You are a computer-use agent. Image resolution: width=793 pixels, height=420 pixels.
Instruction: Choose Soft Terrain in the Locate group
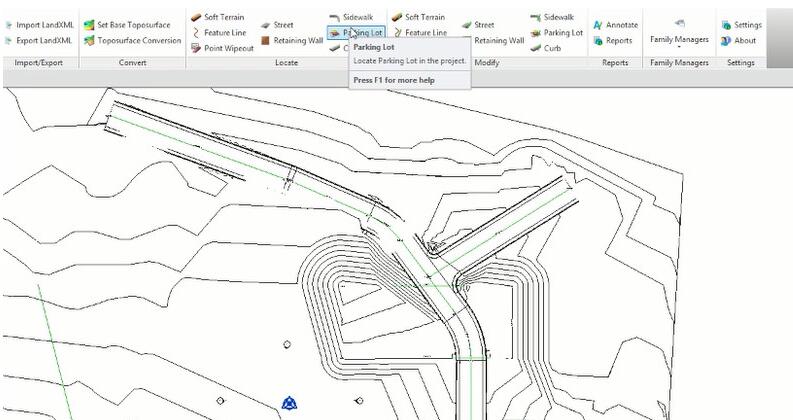click(x=217, y=17)
